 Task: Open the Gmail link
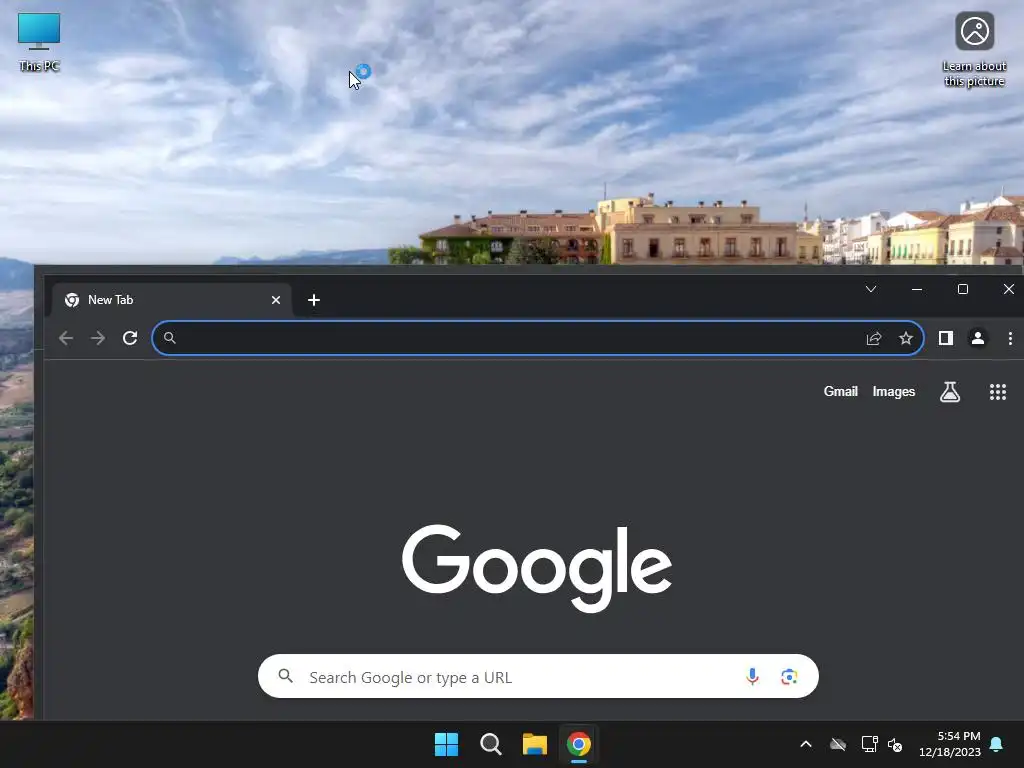pyautogui.click(x=840, y=391)
